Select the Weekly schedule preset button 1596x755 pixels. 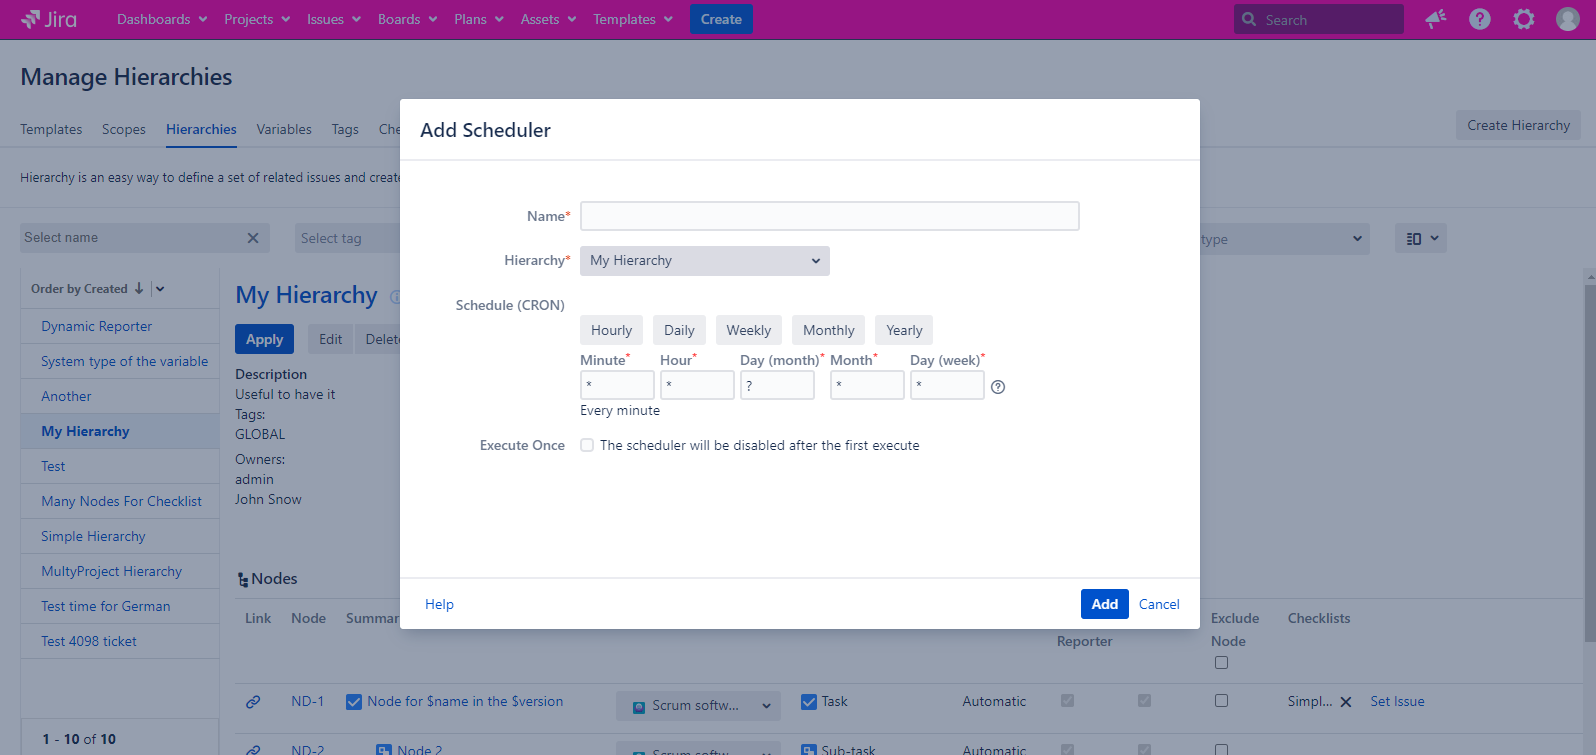[x=748, y=330]
